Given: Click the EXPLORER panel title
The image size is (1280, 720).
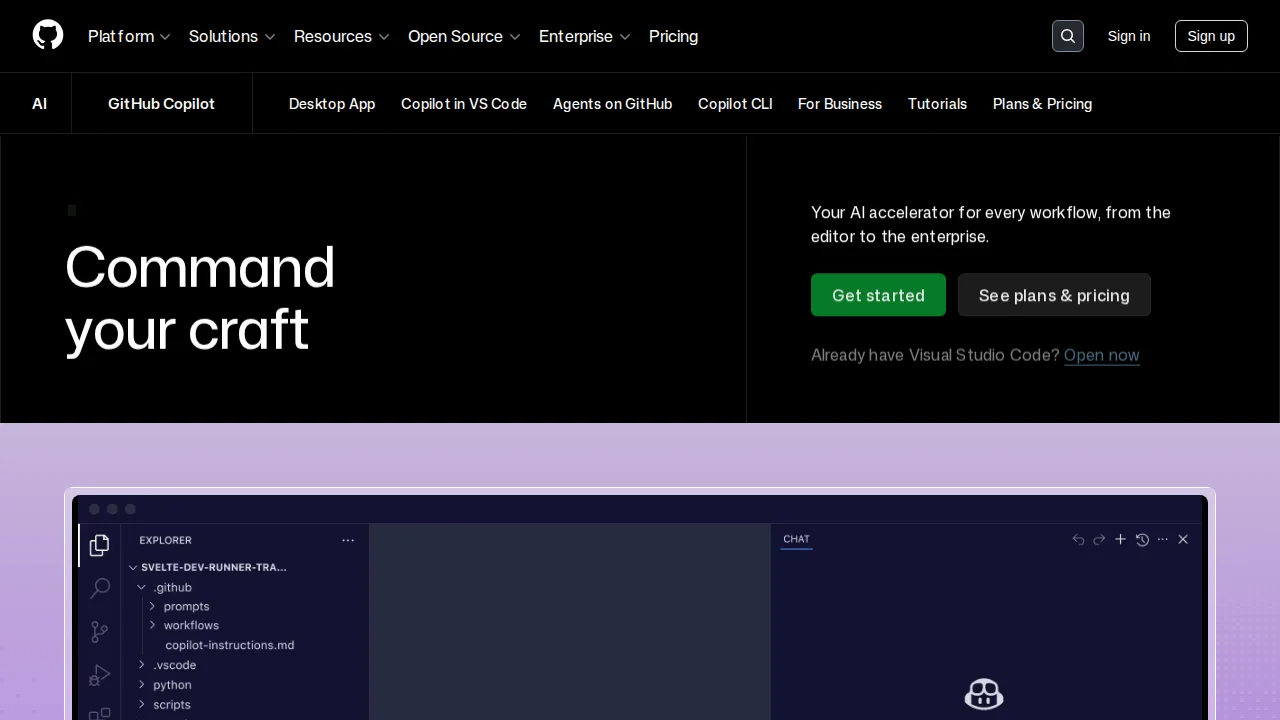Looking at the screenshot, I should [x=165, y=540].
